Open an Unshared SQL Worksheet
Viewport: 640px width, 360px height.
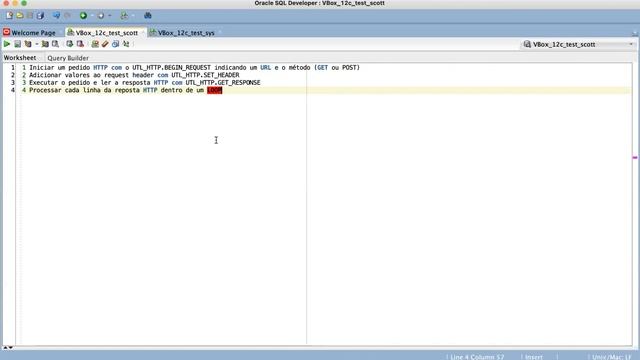(x=95, y=44)
